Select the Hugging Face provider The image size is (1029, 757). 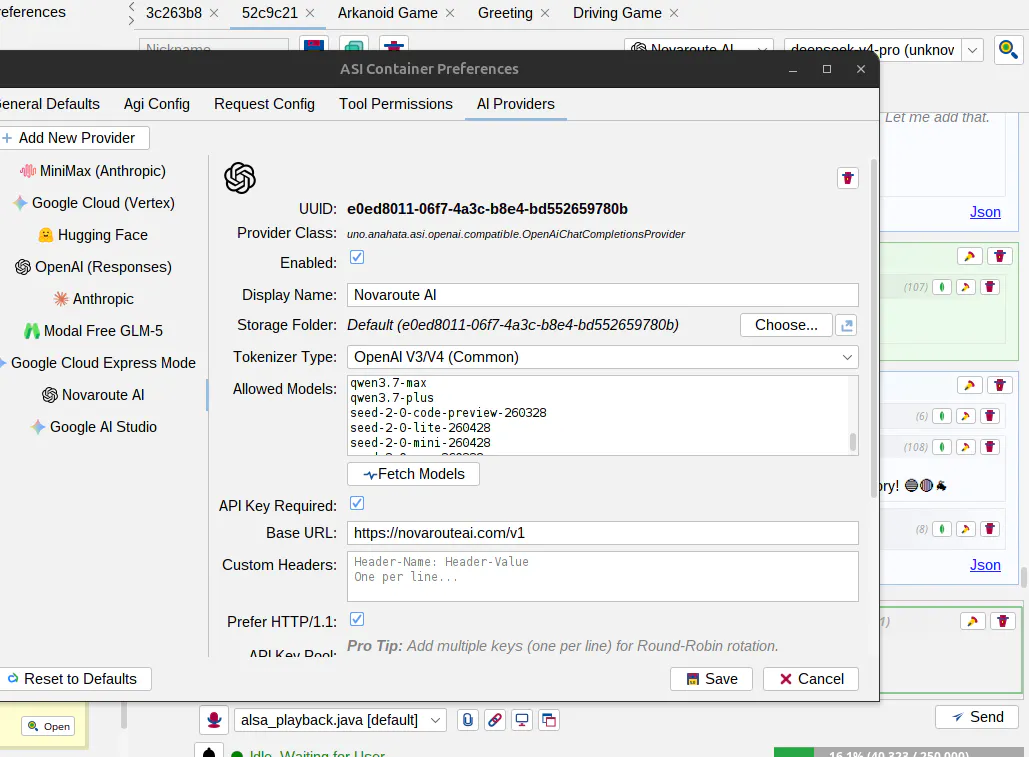[x=93, y=235]
